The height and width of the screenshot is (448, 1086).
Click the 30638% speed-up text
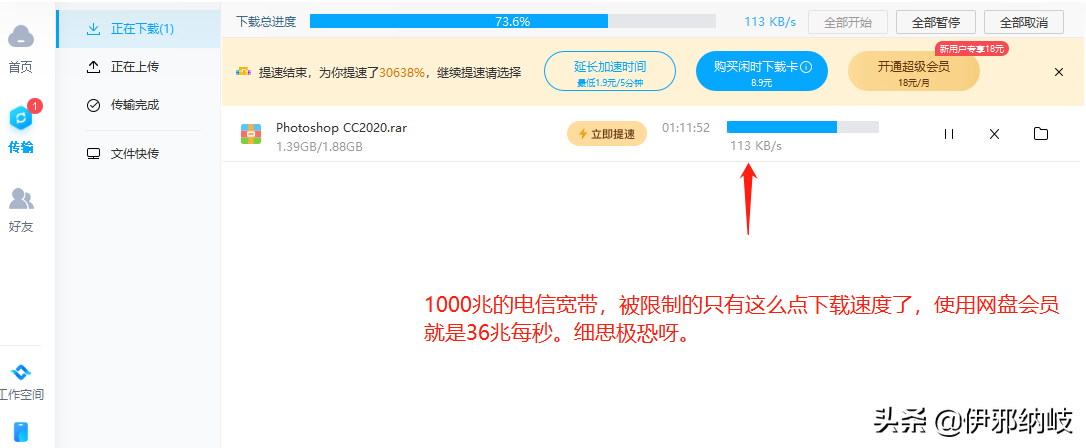(x=402, y=72)
